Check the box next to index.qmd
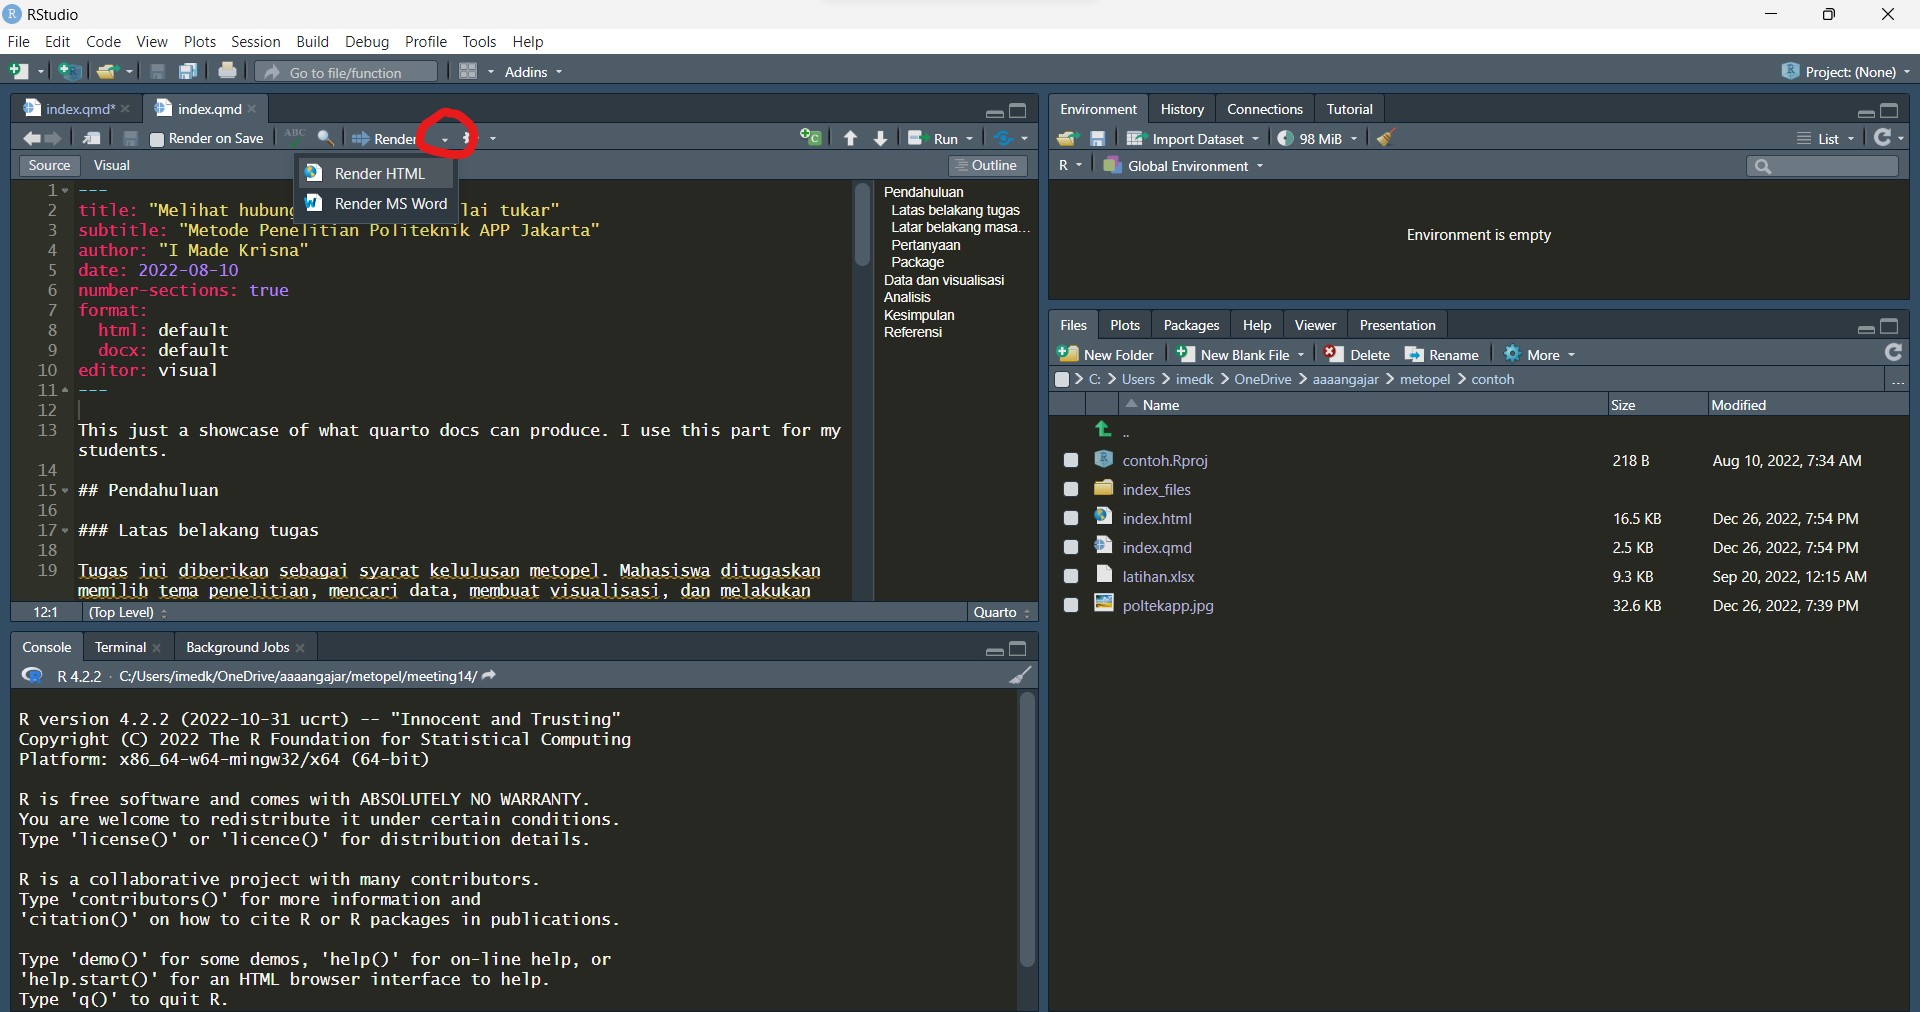Viewport: 1920px width, 1012px height. click(x=1071, y=548)
